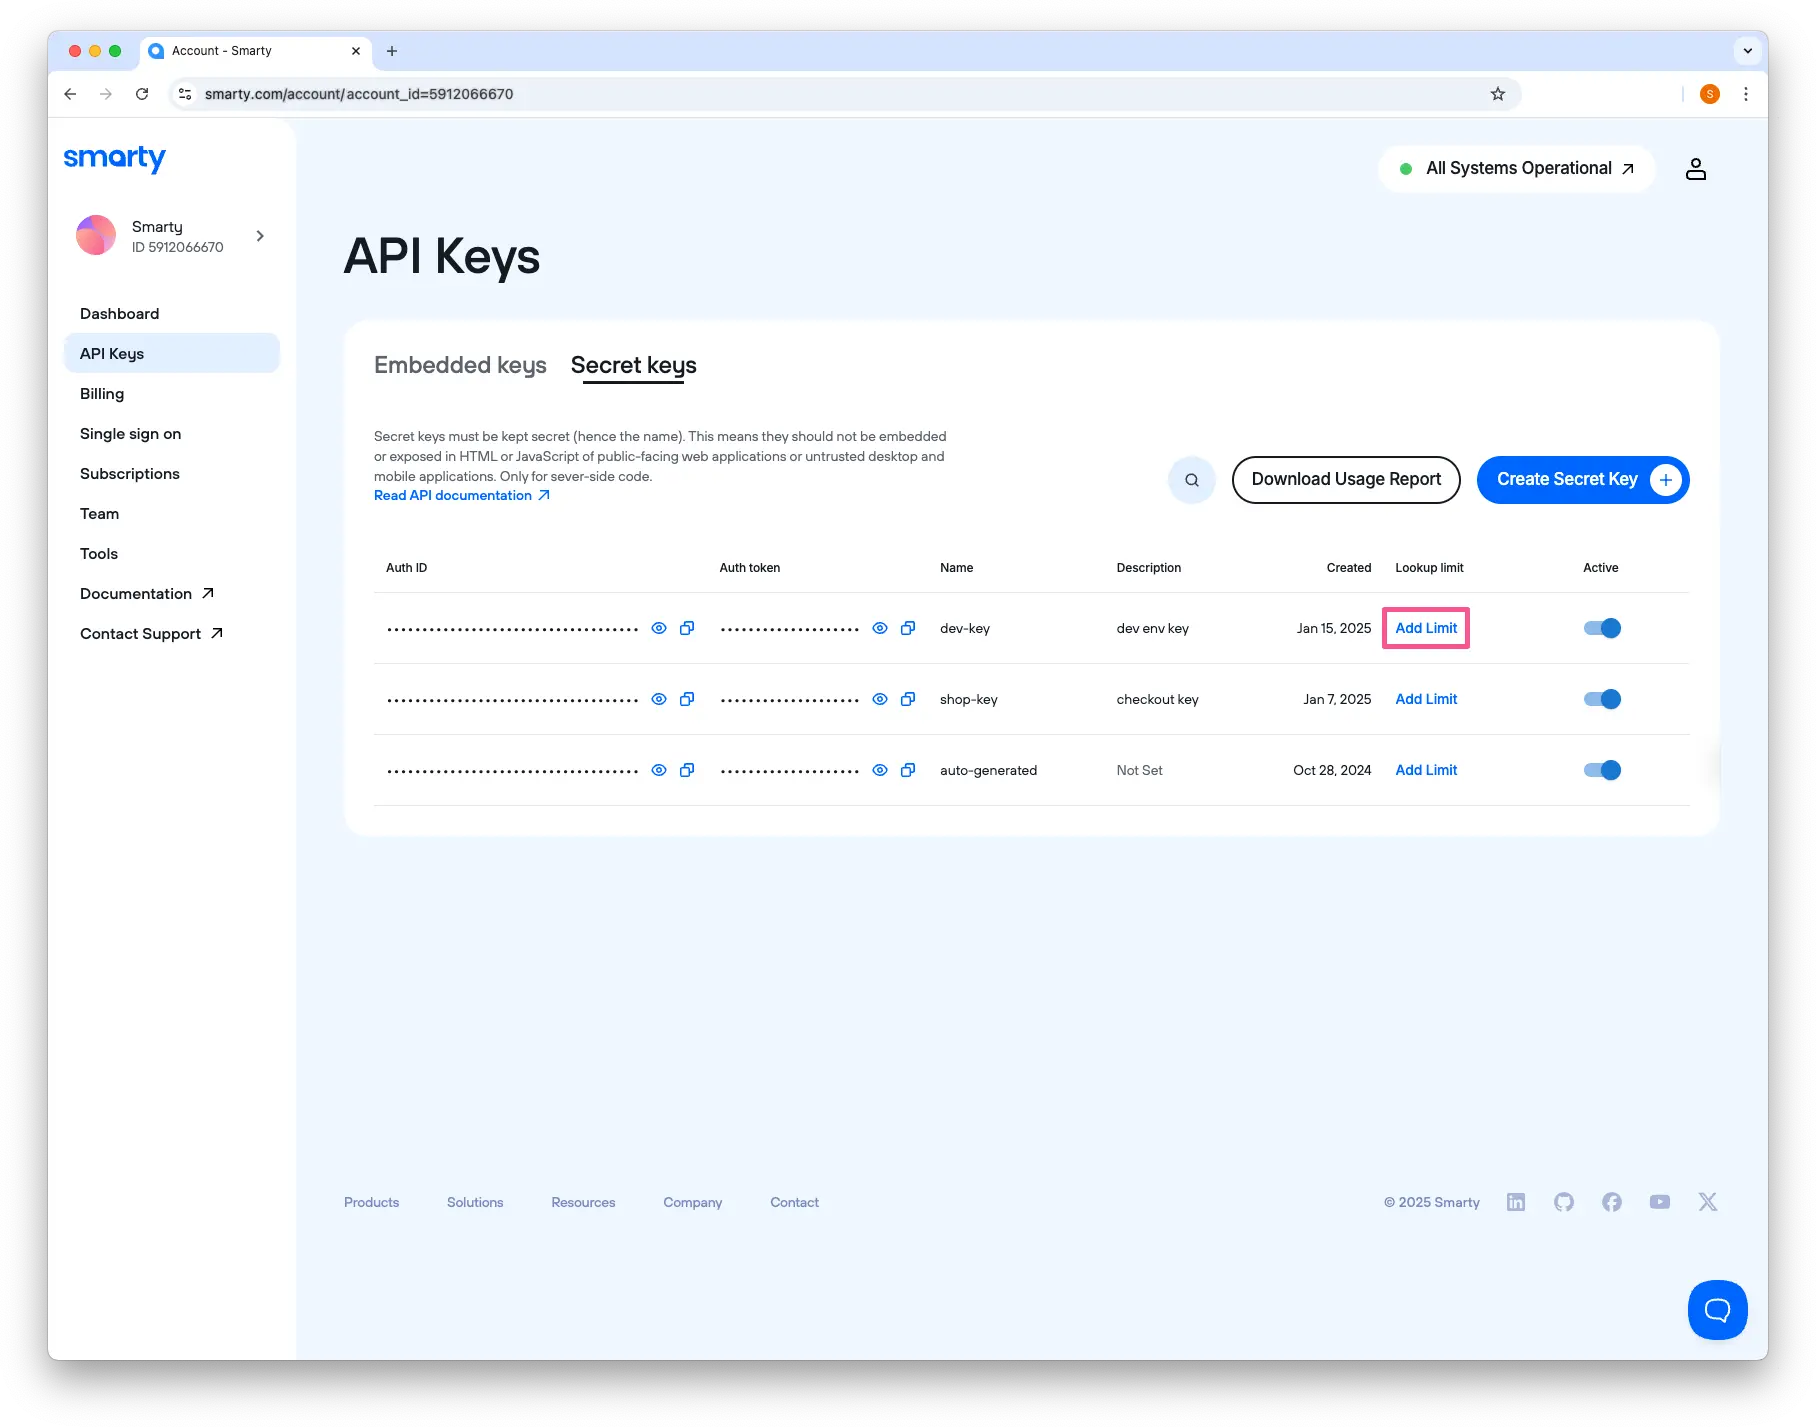Copy the shop-key Auth token
The height and width of the screenshot is (1427, 1816).
click(908, 699)
